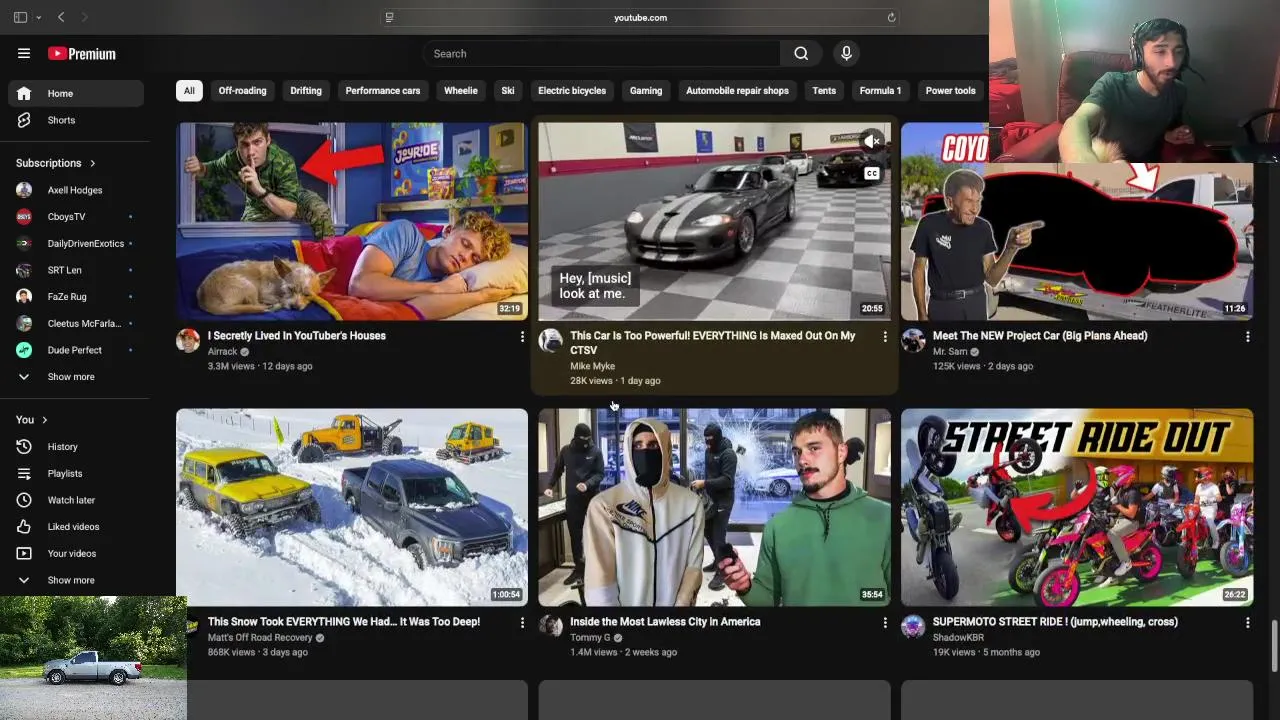
Task: Open Liked videos in the sidebar
Action: pyautogui.click(x=76, y=527)
